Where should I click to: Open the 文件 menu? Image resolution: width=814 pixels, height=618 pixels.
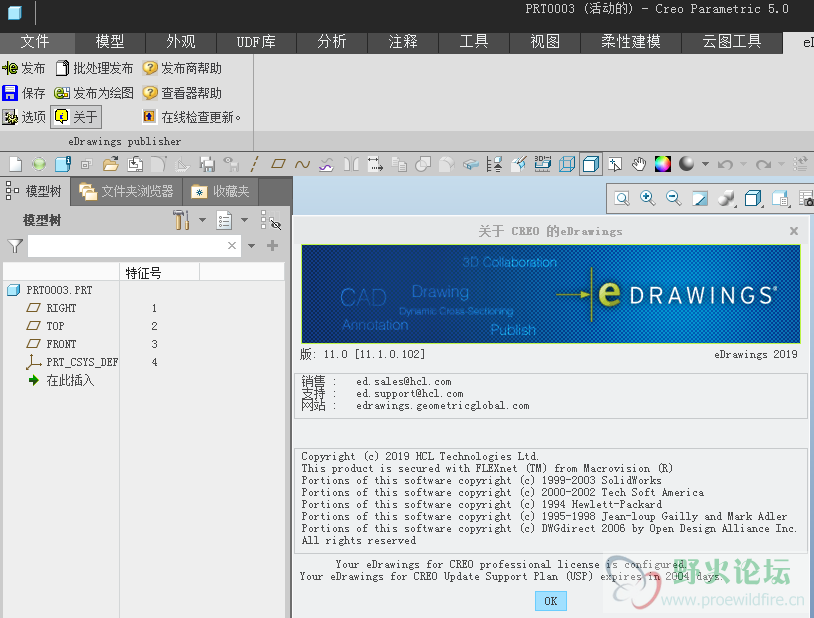pos(35,42)
